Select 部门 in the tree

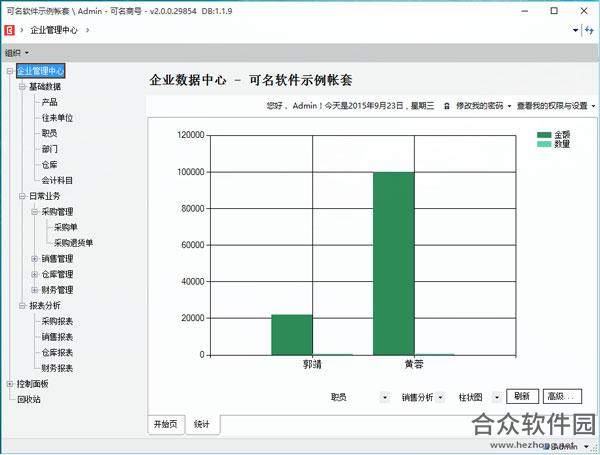(x=50, y=149)
